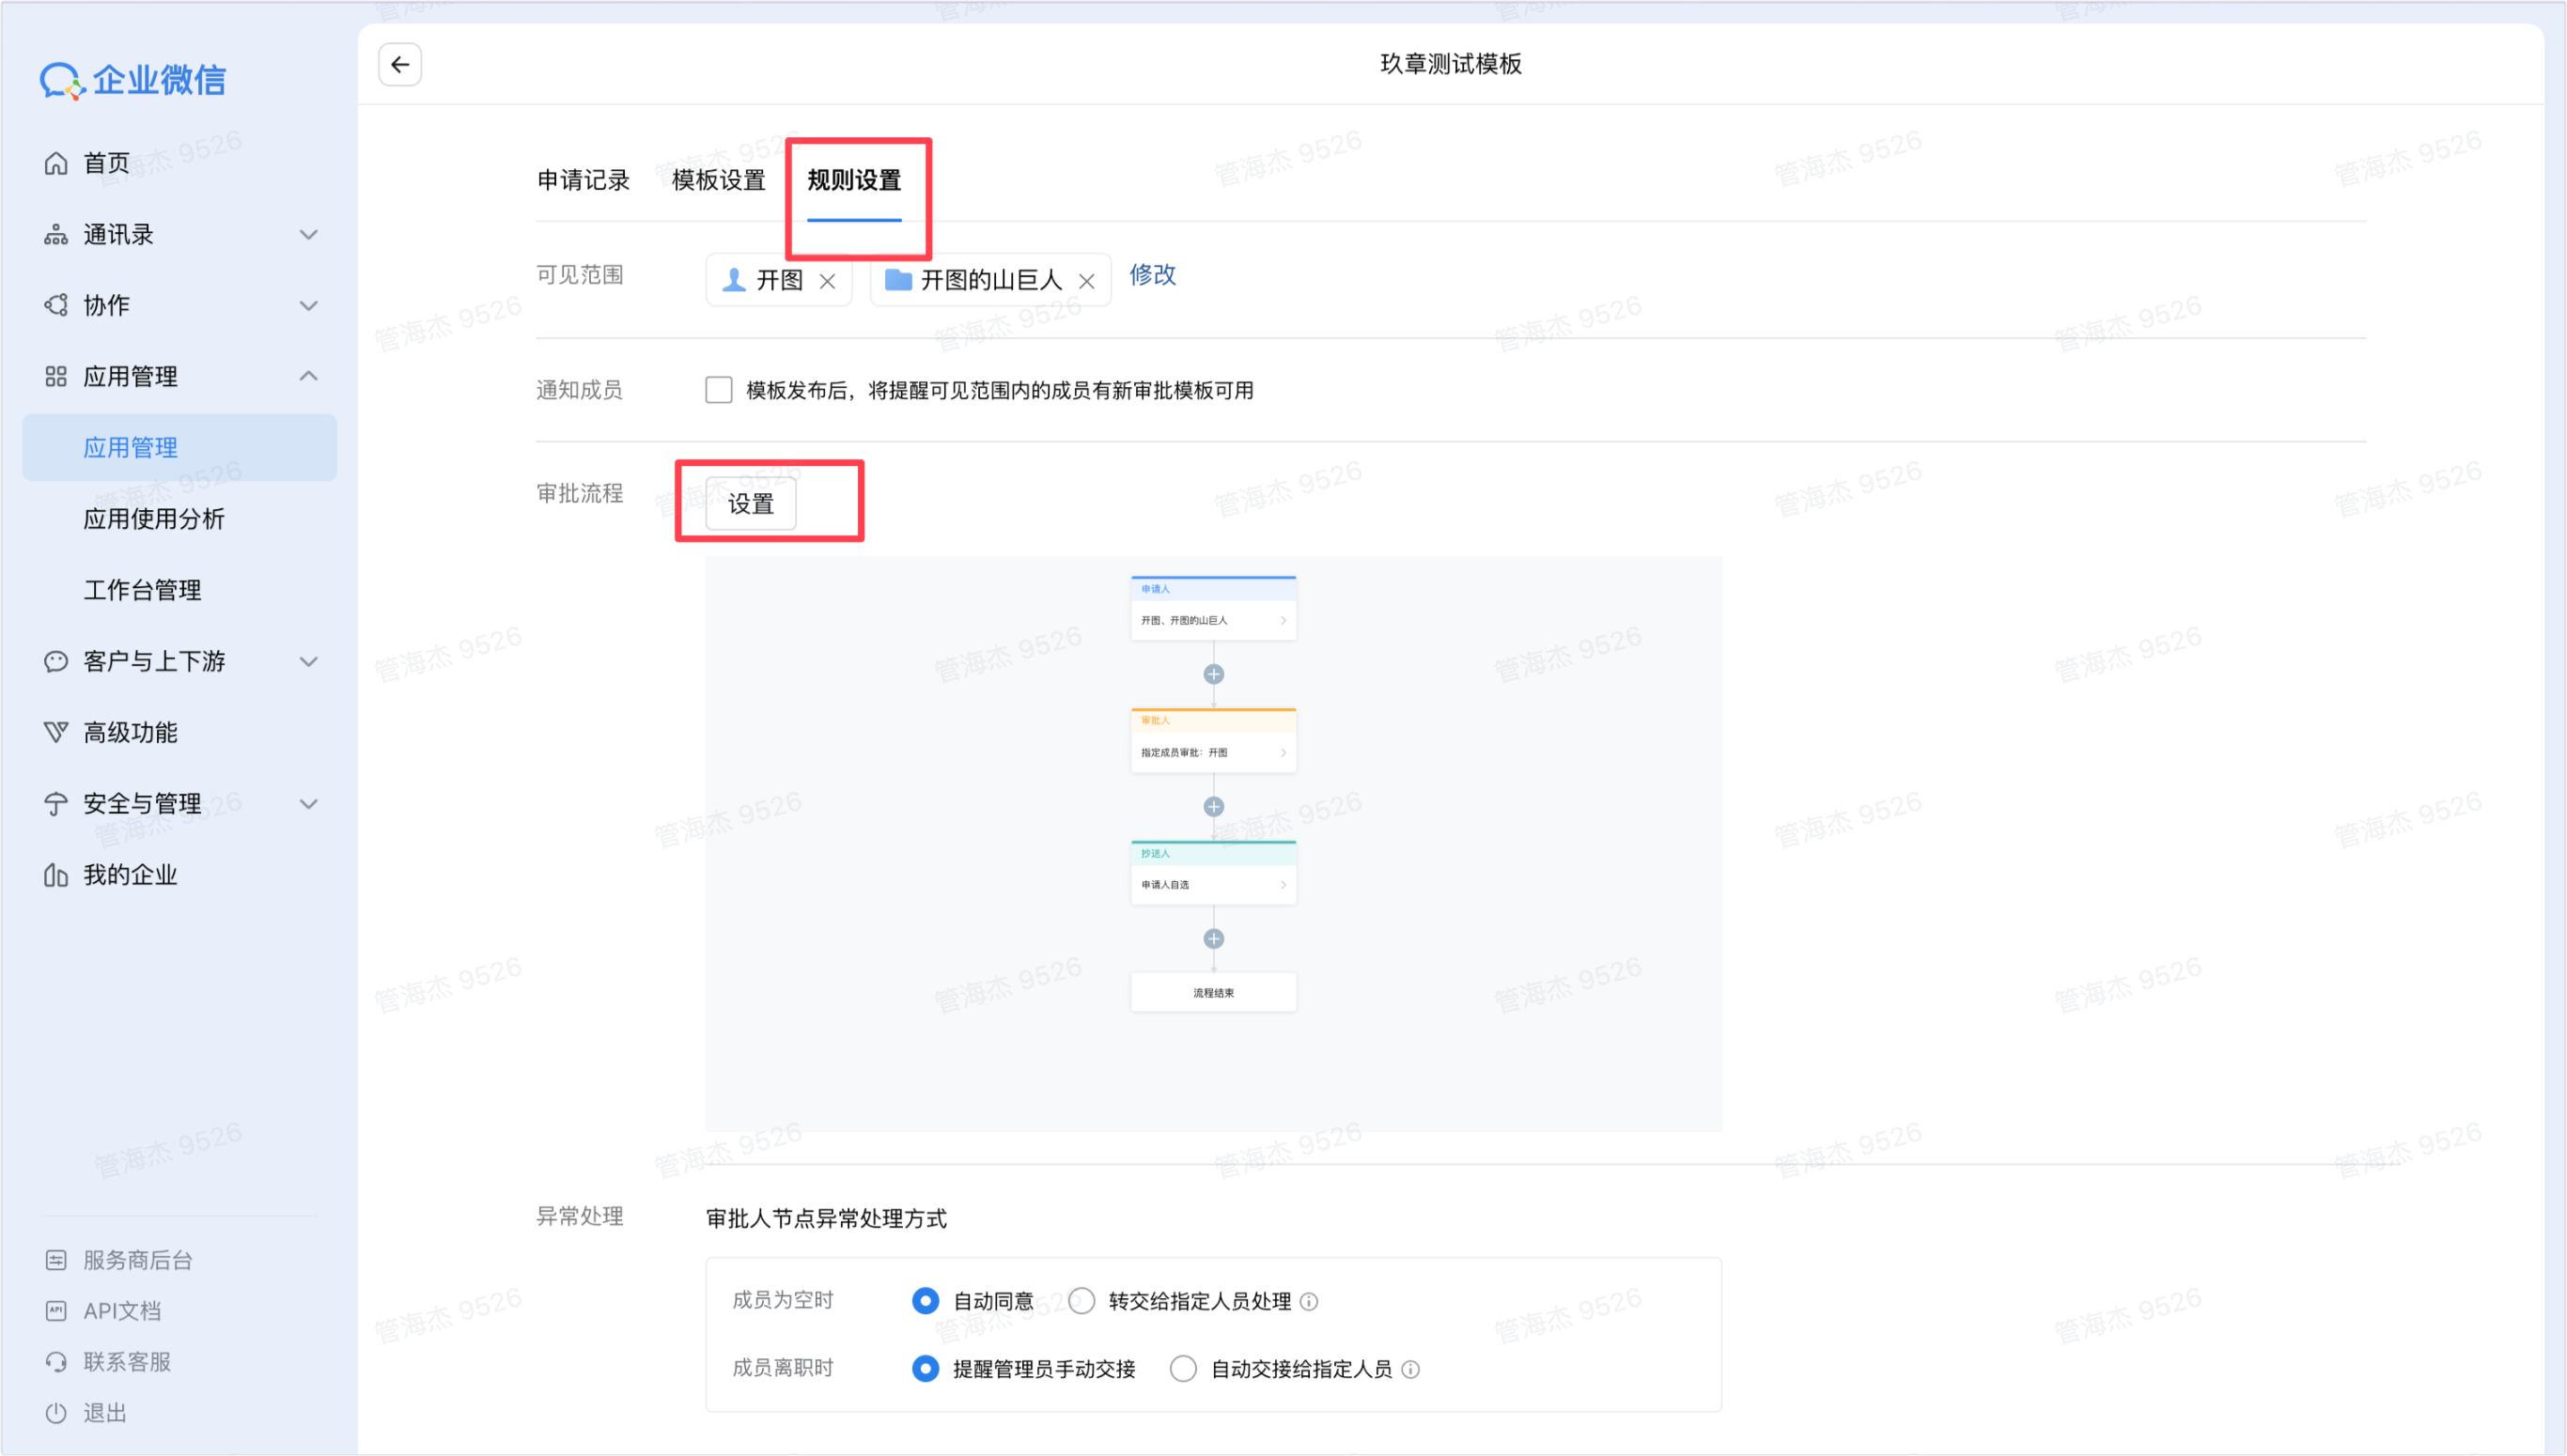2567x1456 pixels.
Task: Select 转交给指定人员处理 radio option
Action: (1081, 1301)
